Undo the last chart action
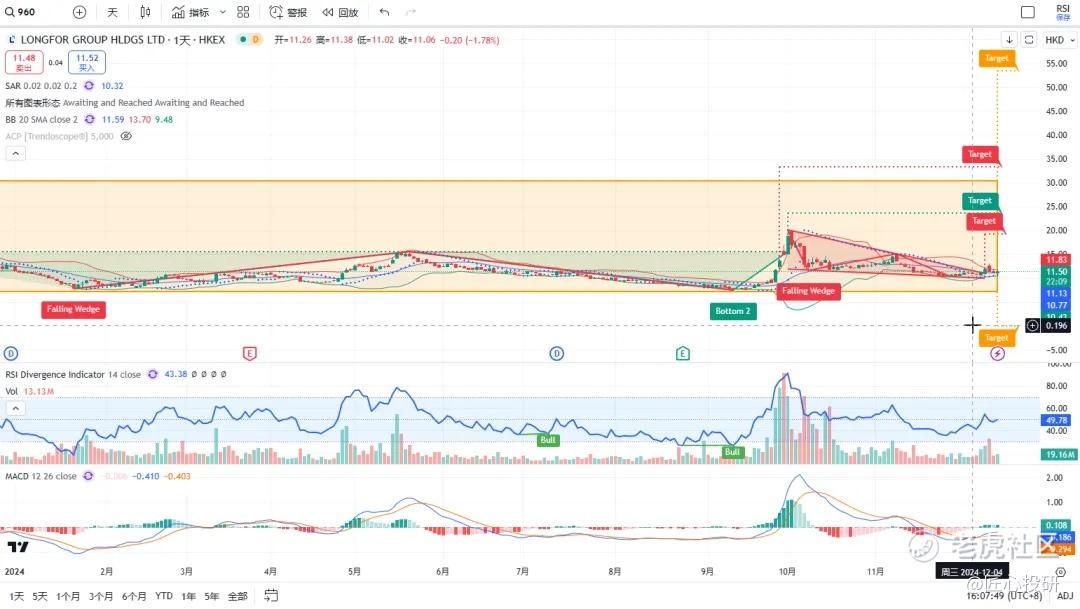 384,12
